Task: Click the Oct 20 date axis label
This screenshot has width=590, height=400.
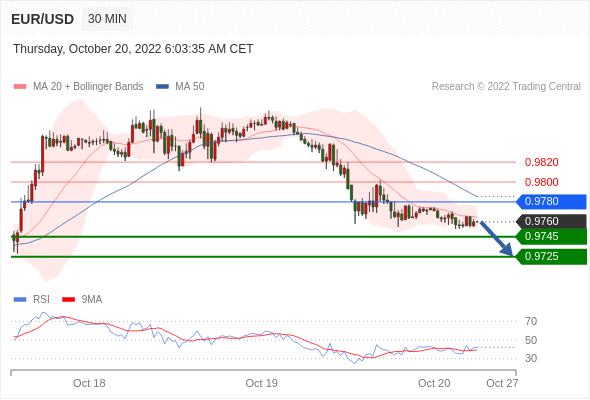Action: click(434, 383)
